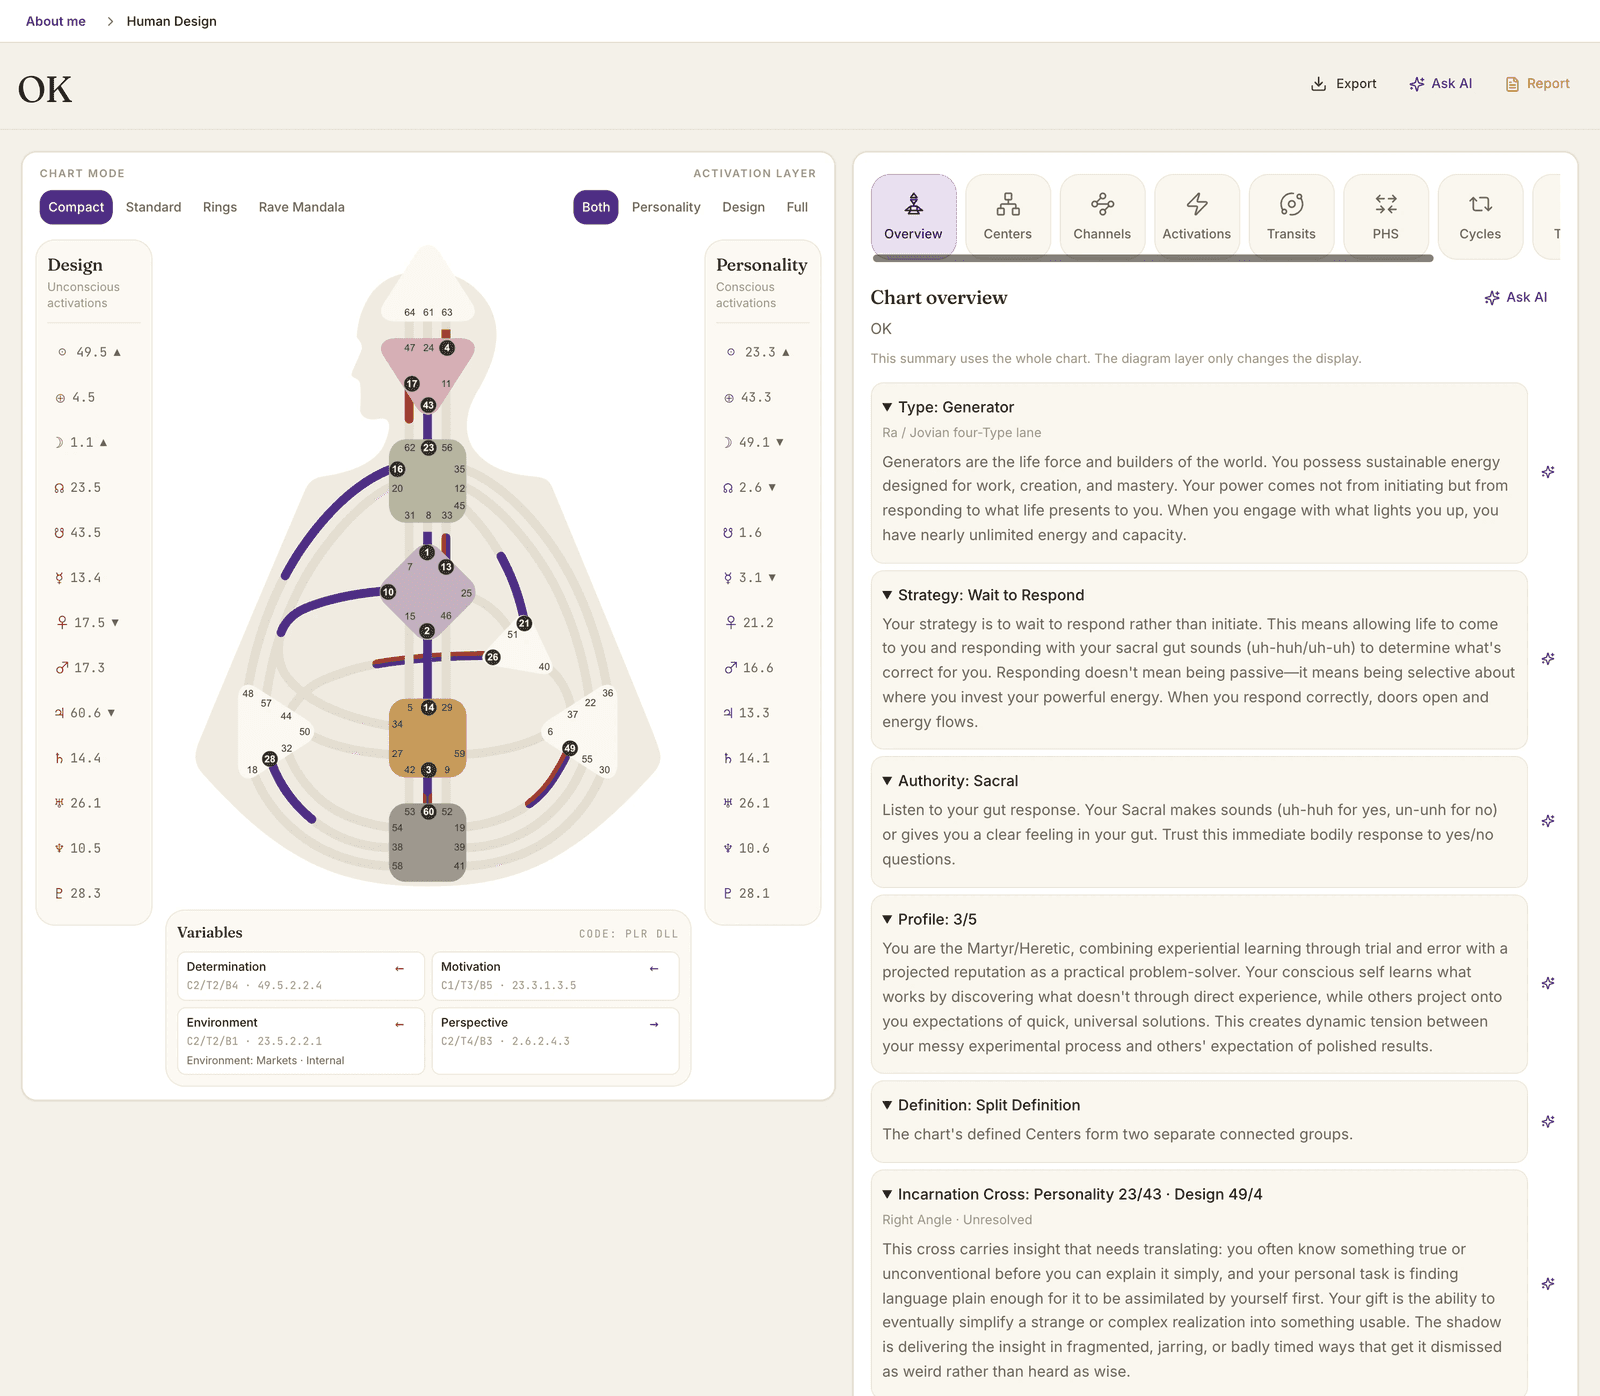The width and height of the screenshot is (1600, 1396).
Task: Click the Report document icon
Action: (x=1512, y=84)
